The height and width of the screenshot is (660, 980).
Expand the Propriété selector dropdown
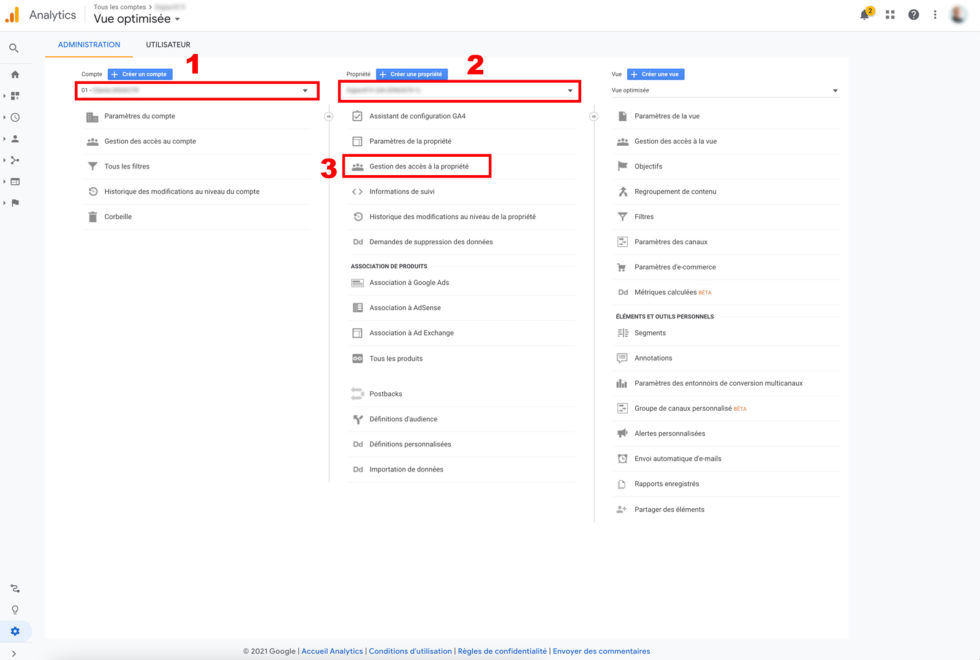[x=459, y=91]
